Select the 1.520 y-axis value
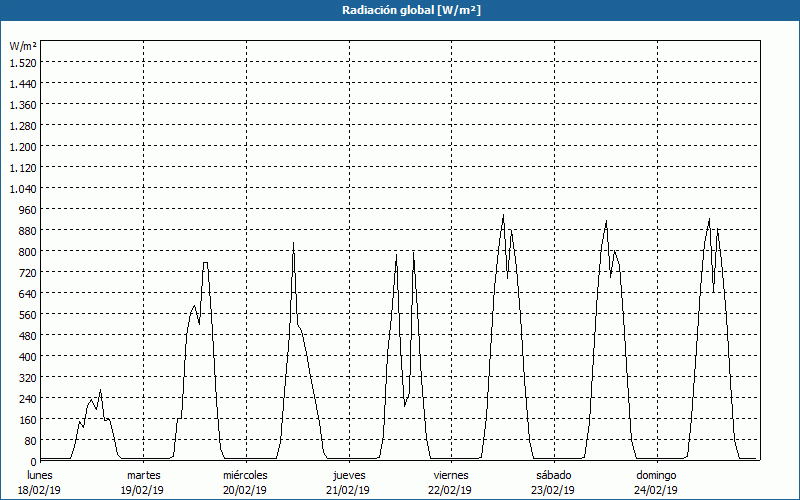Screen dimensions: 800x500 [23, 62]
